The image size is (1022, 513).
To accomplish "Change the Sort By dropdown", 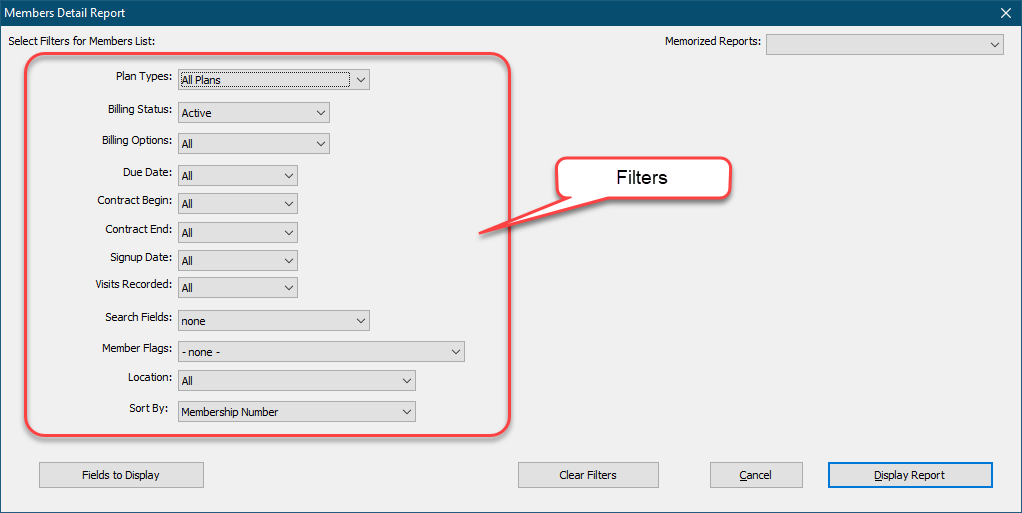I will coord(296,412).
